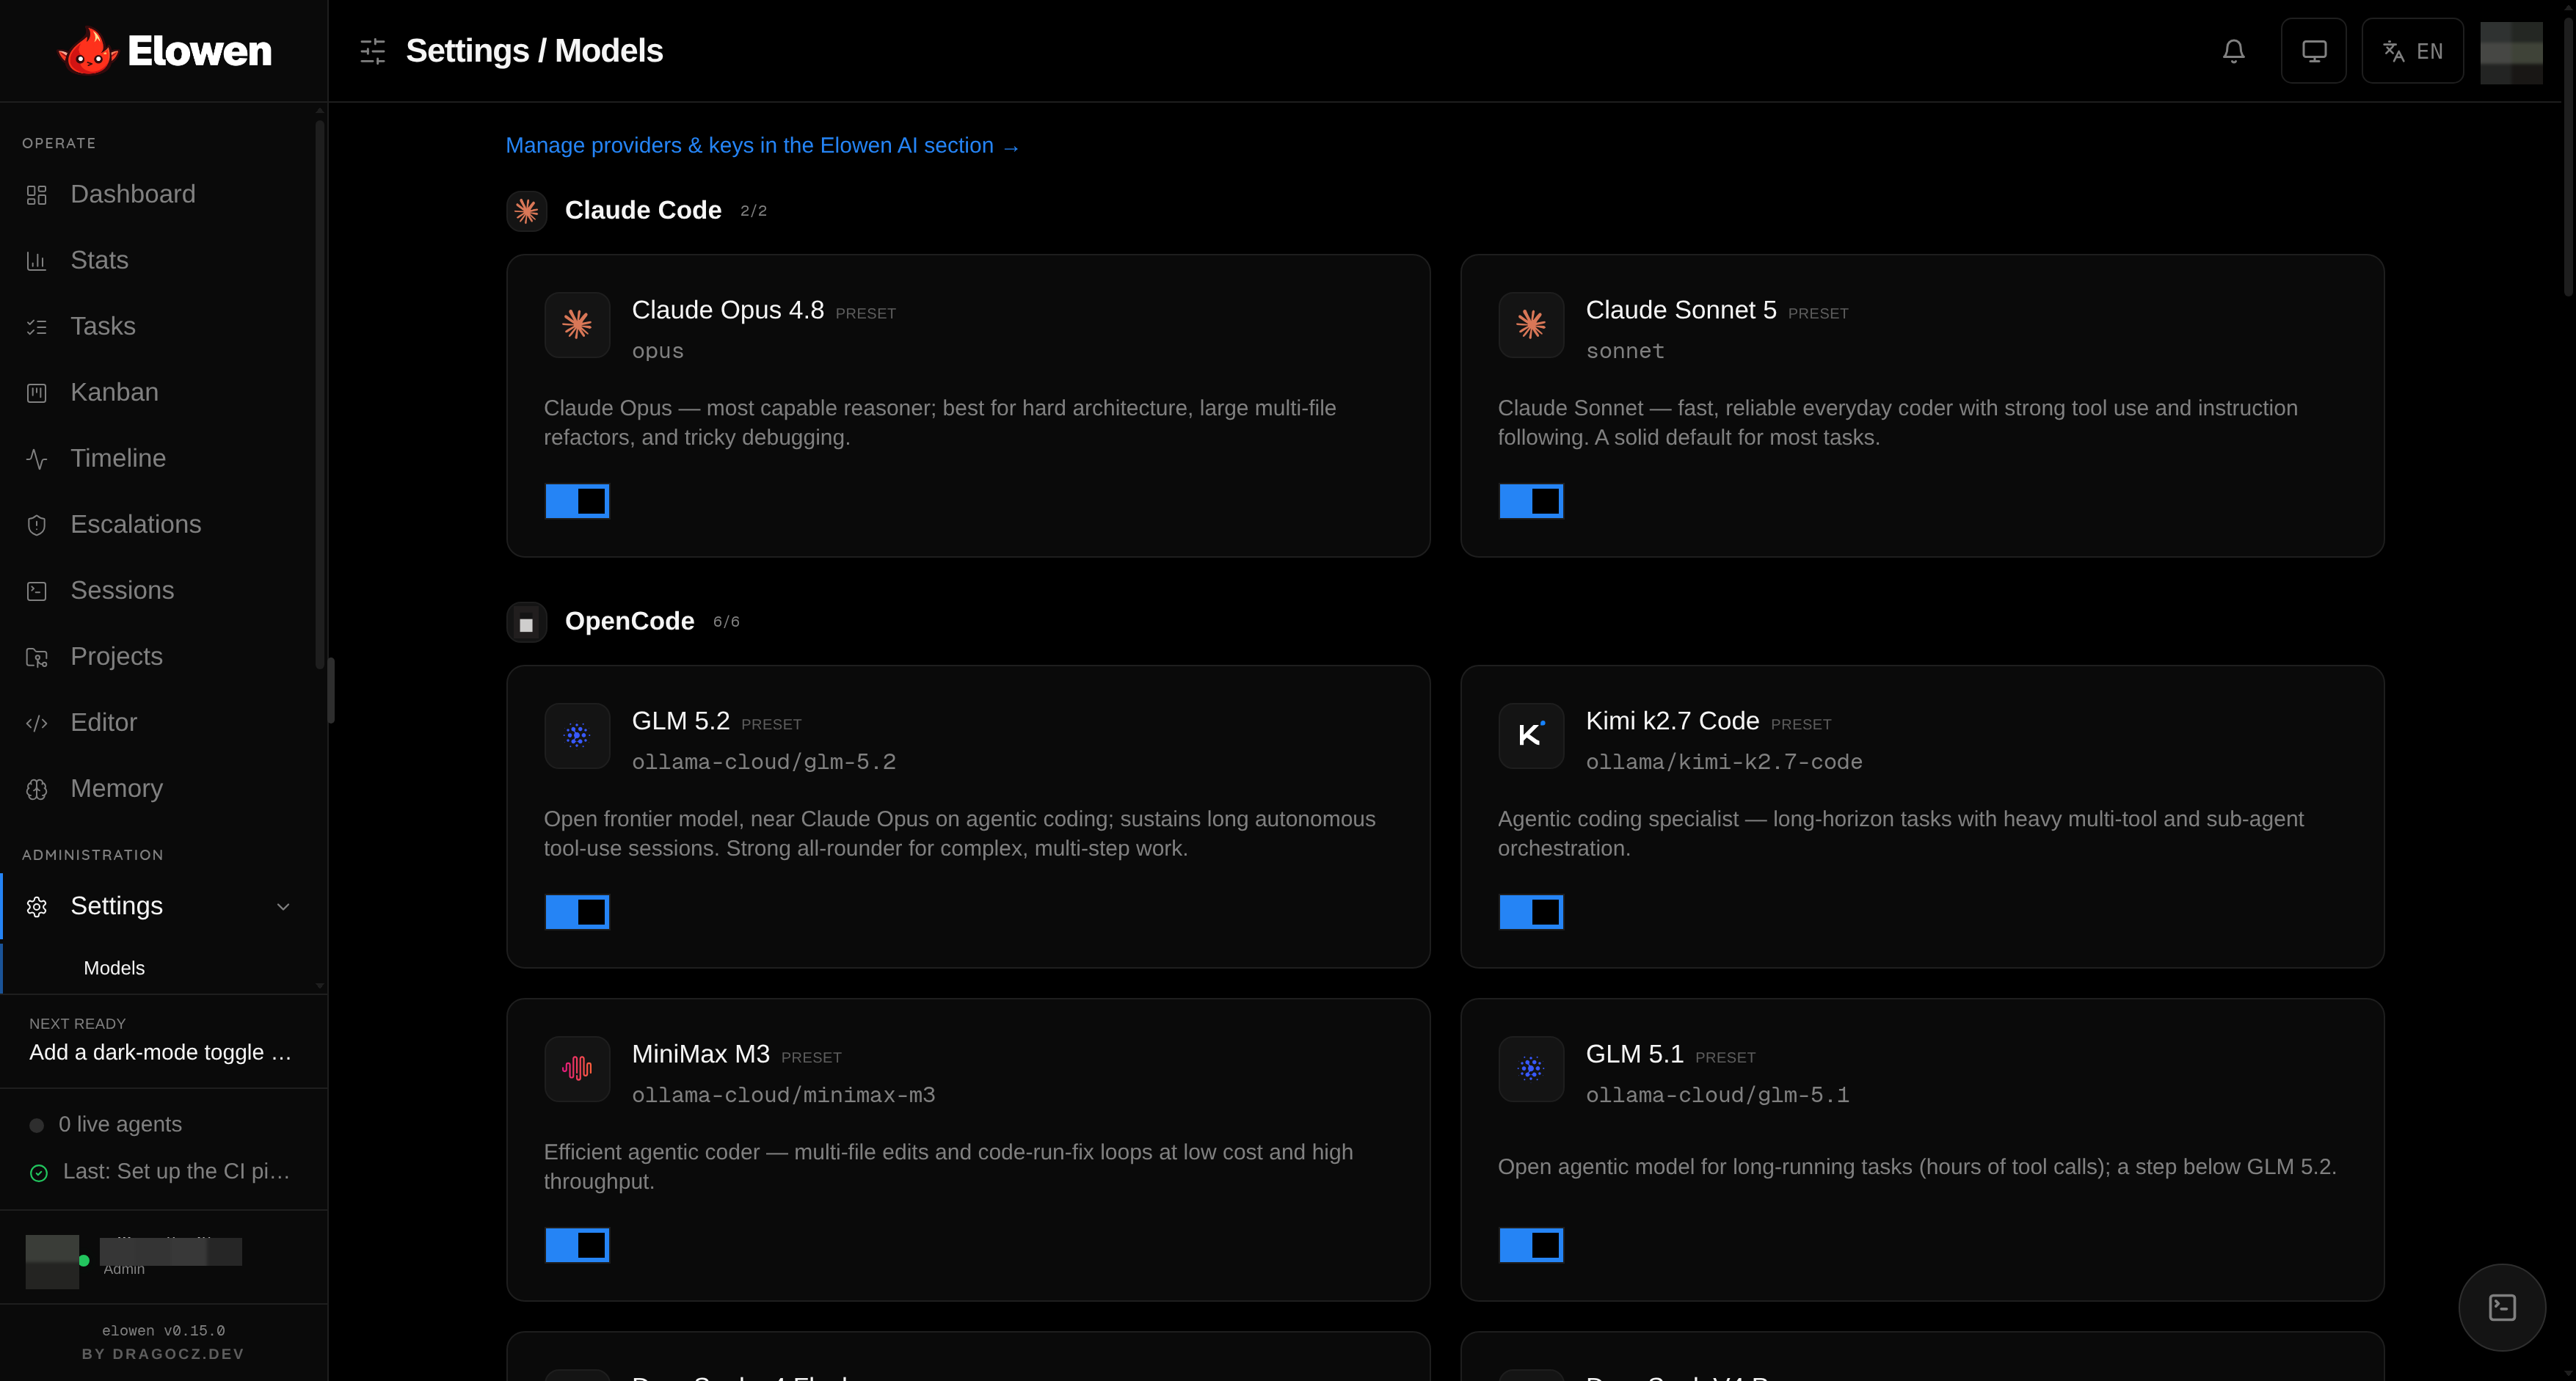This screenshot has height=1381, width=2576.
Task: Toggle off GLM 5.2 model
Action: 577,912
